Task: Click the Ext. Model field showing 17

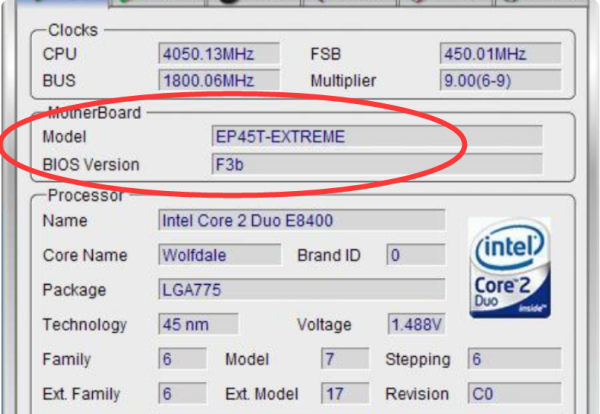Action: coord(345,393)
